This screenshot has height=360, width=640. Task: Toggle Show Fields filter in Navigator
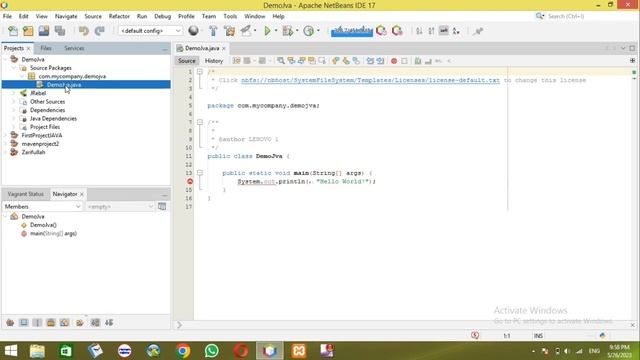[x=24, y=322]
